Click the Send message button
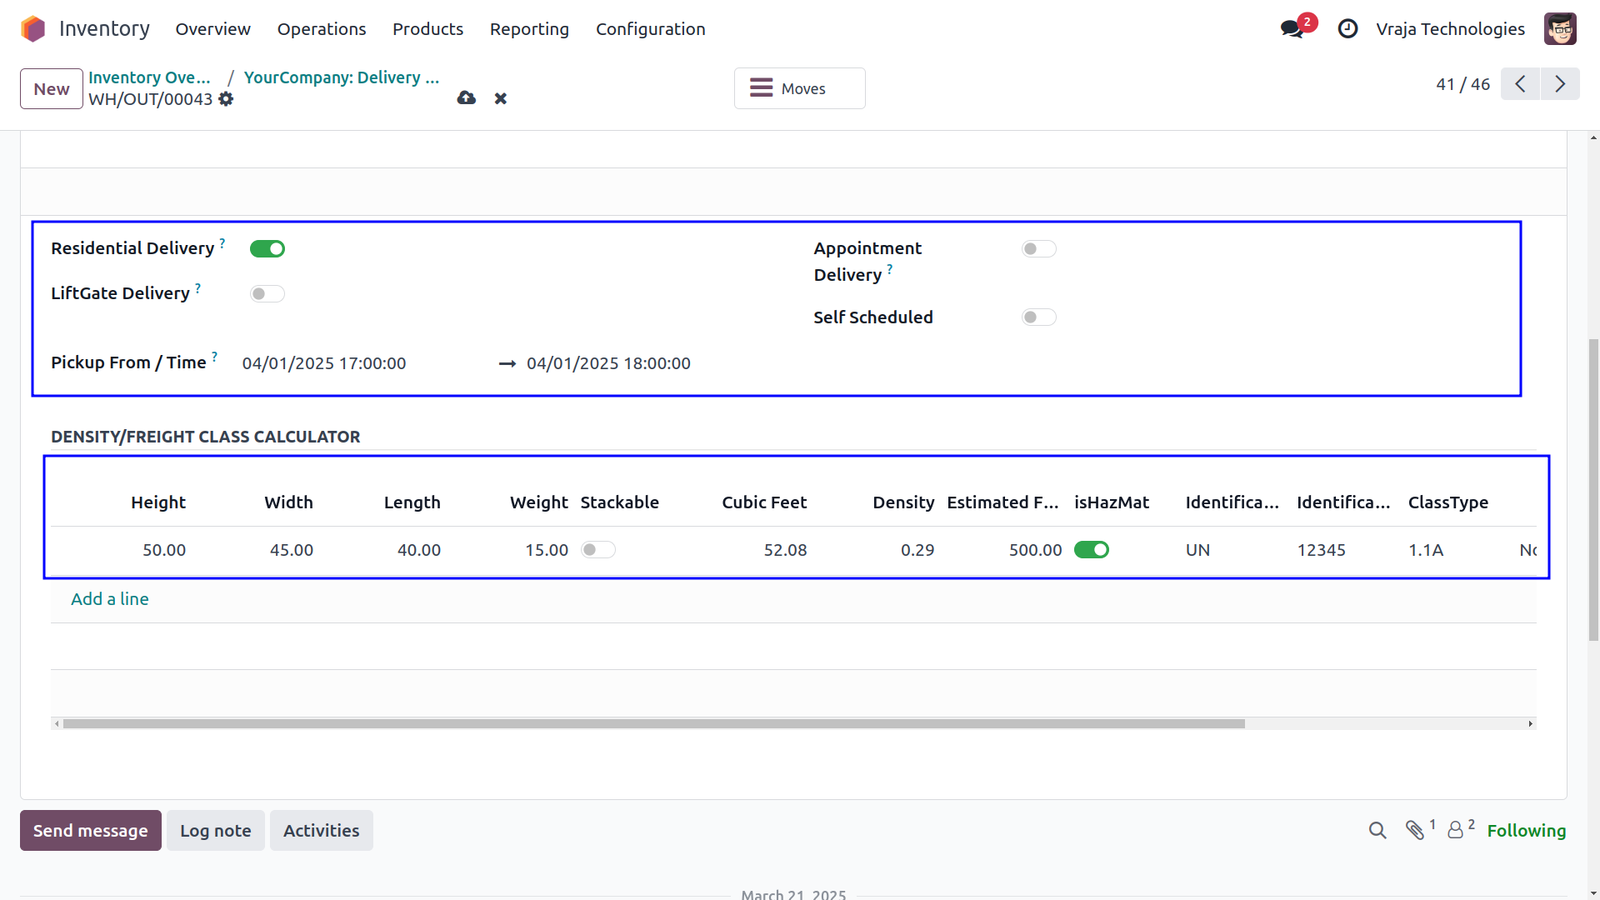 click(x=91, y=831)
